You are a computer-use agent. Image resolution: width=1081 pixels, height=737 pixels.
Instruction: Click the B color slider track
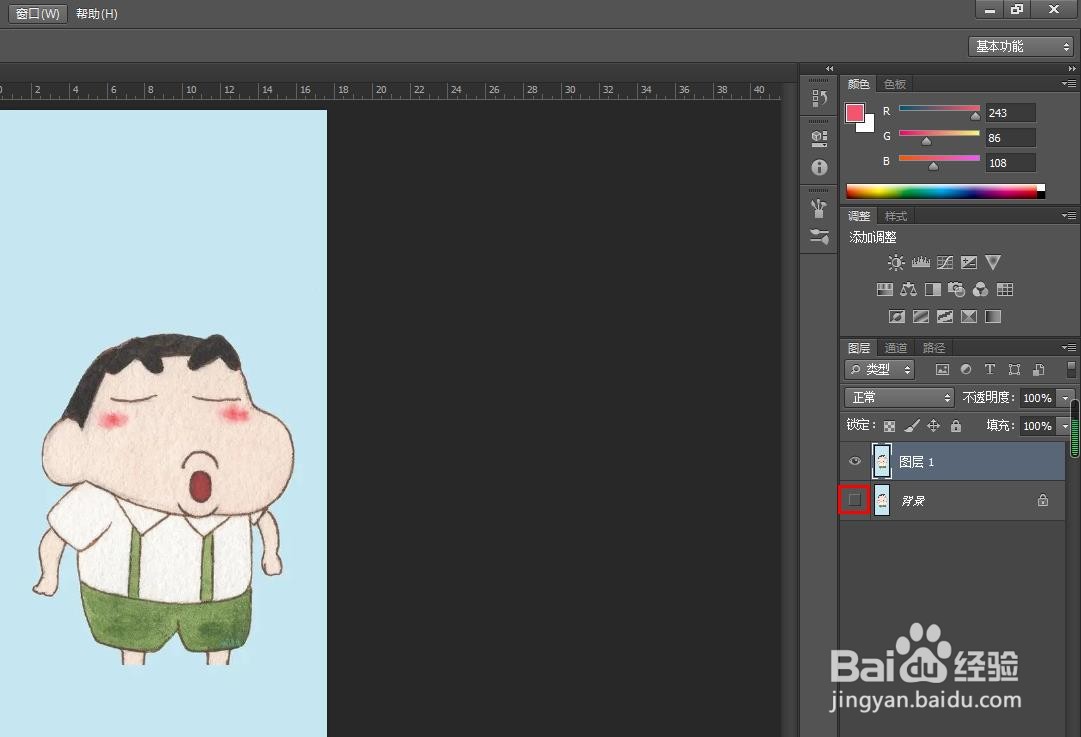click(939, 158)
